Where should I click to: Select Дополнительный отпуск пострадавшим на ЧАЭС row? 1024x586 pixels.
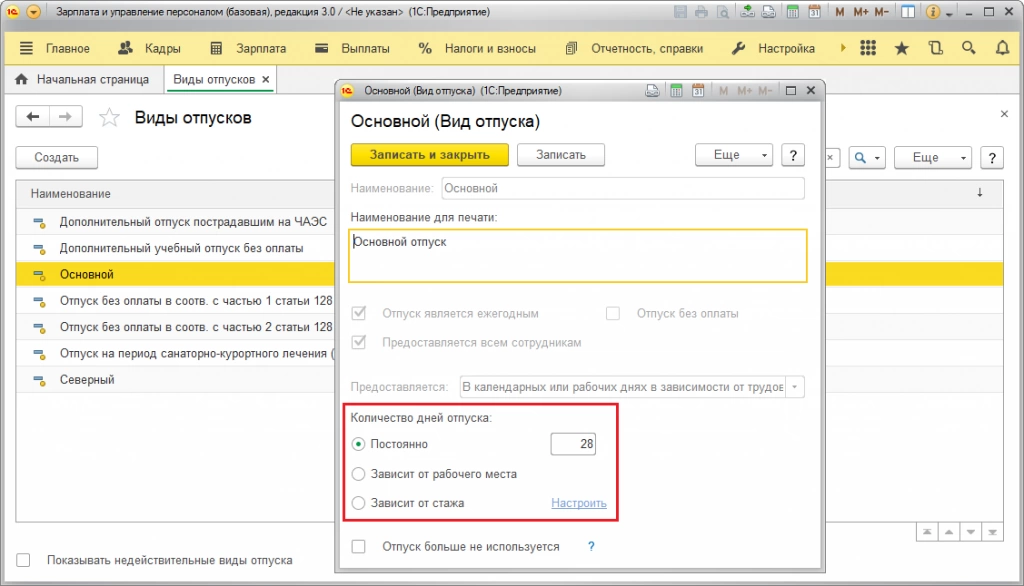(x=176, y=221)
